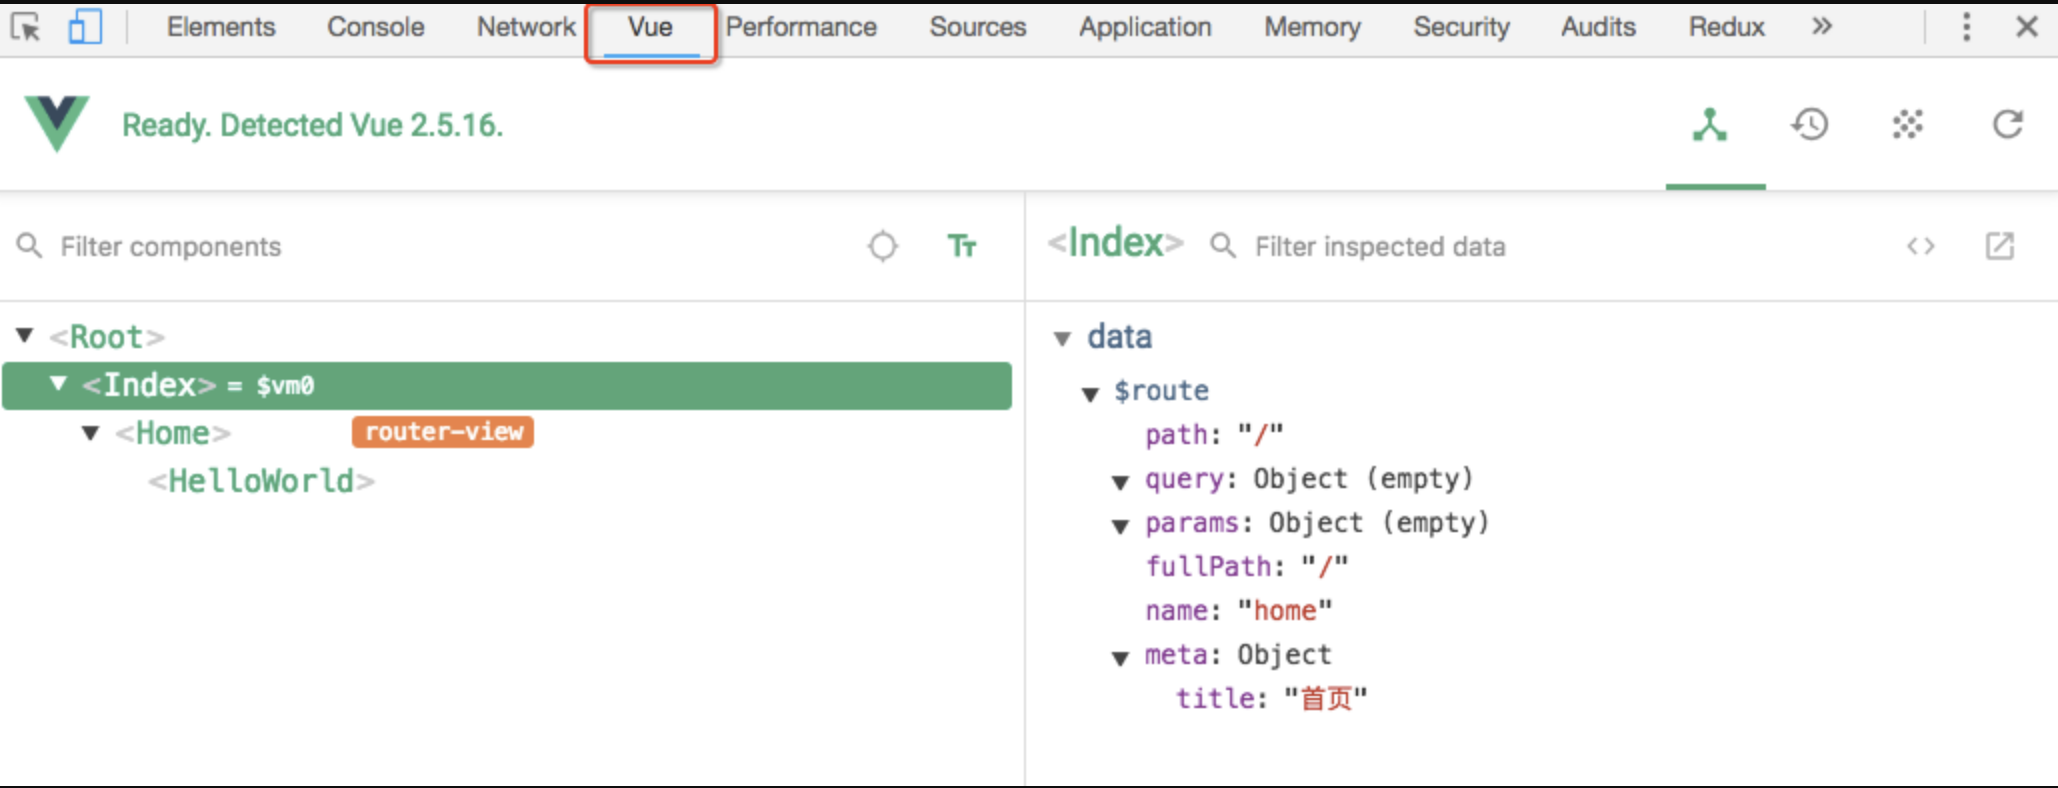Click the select component target icon
The width and height of the screenshot is (2058, 788).
point(882,246)
